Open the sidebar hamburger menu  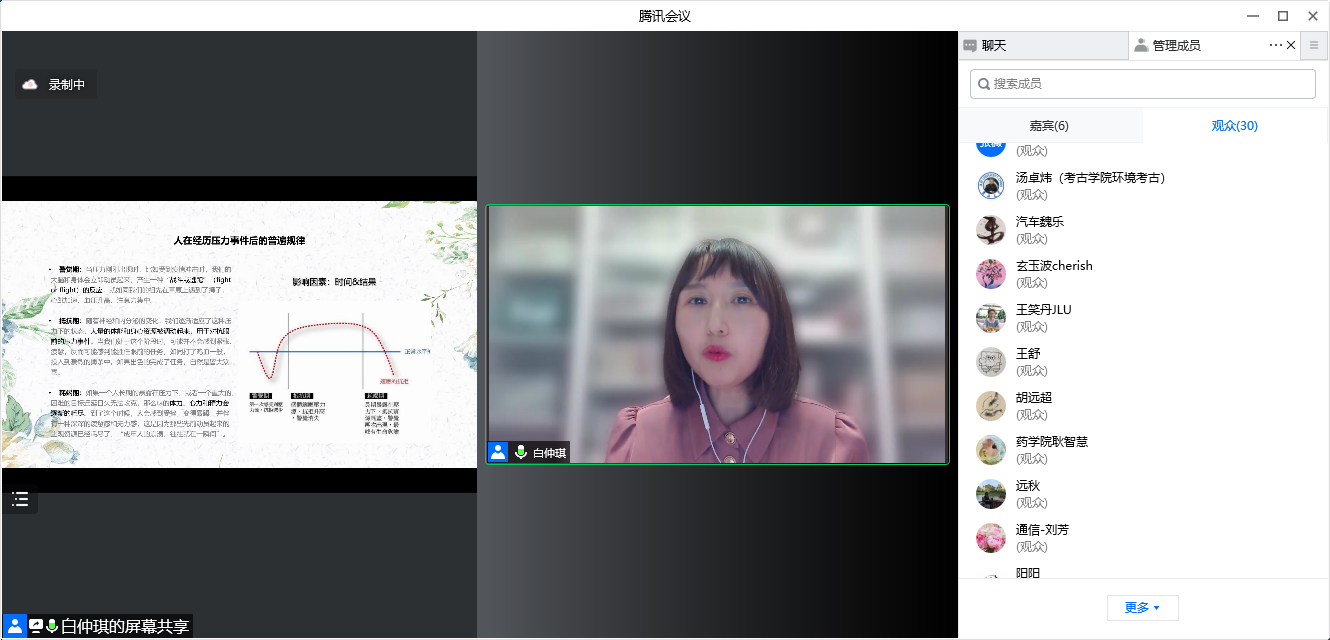1314,45
